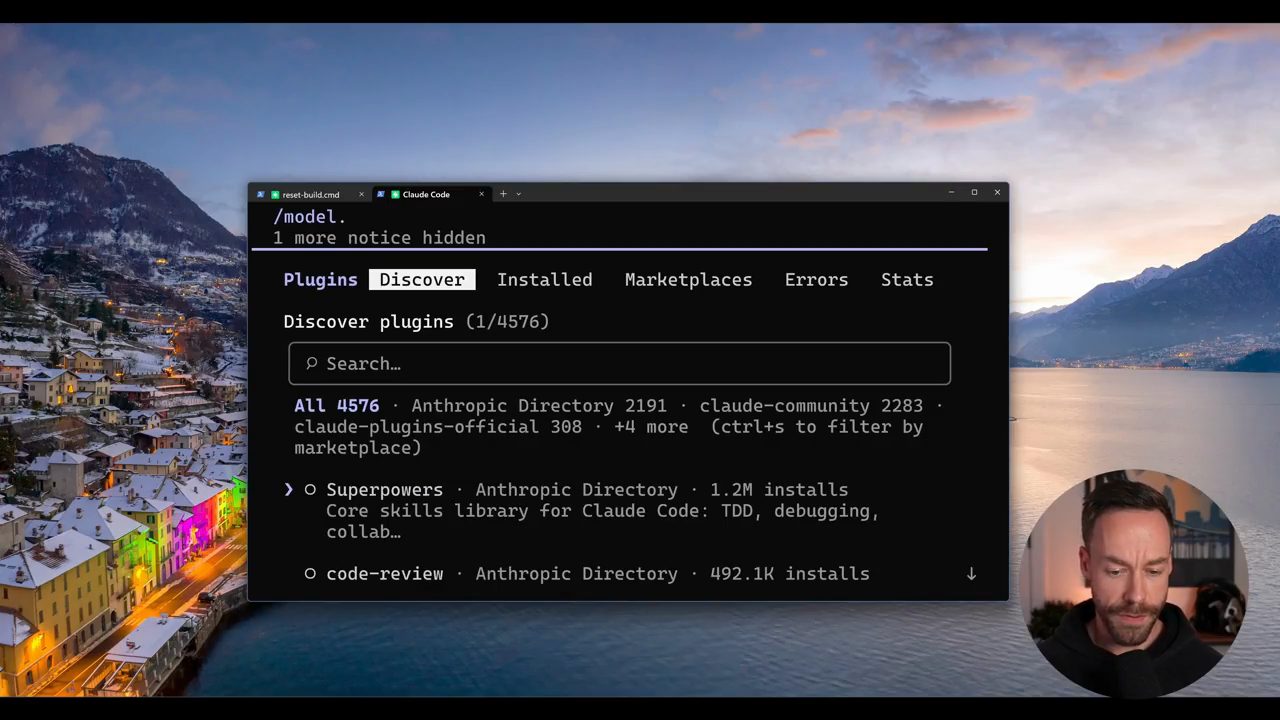Click the Discover plugins (1/4576) heading
The image size is (1280, 720).
[x=416, y=322]
